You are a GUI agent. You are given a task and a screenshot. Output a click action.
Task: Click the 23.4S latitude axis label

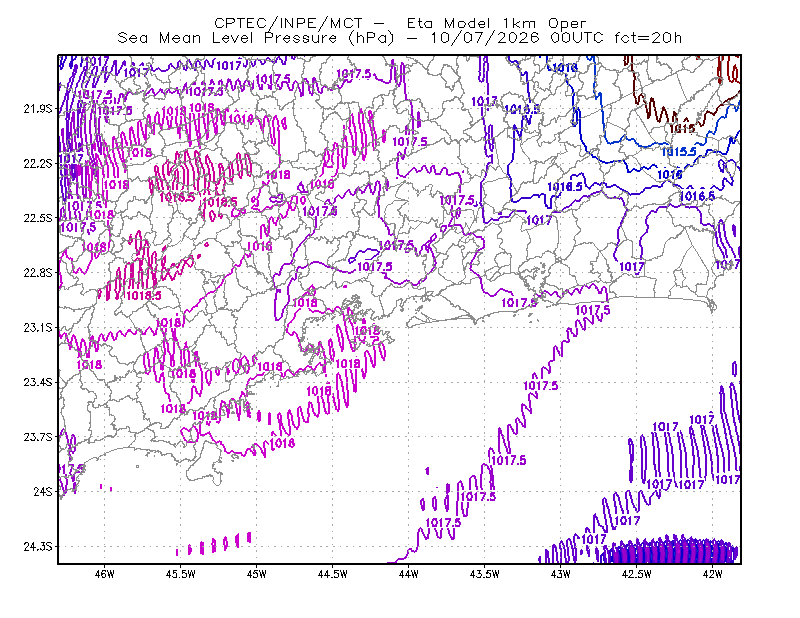pyautogui.click(x=38, y=382)
